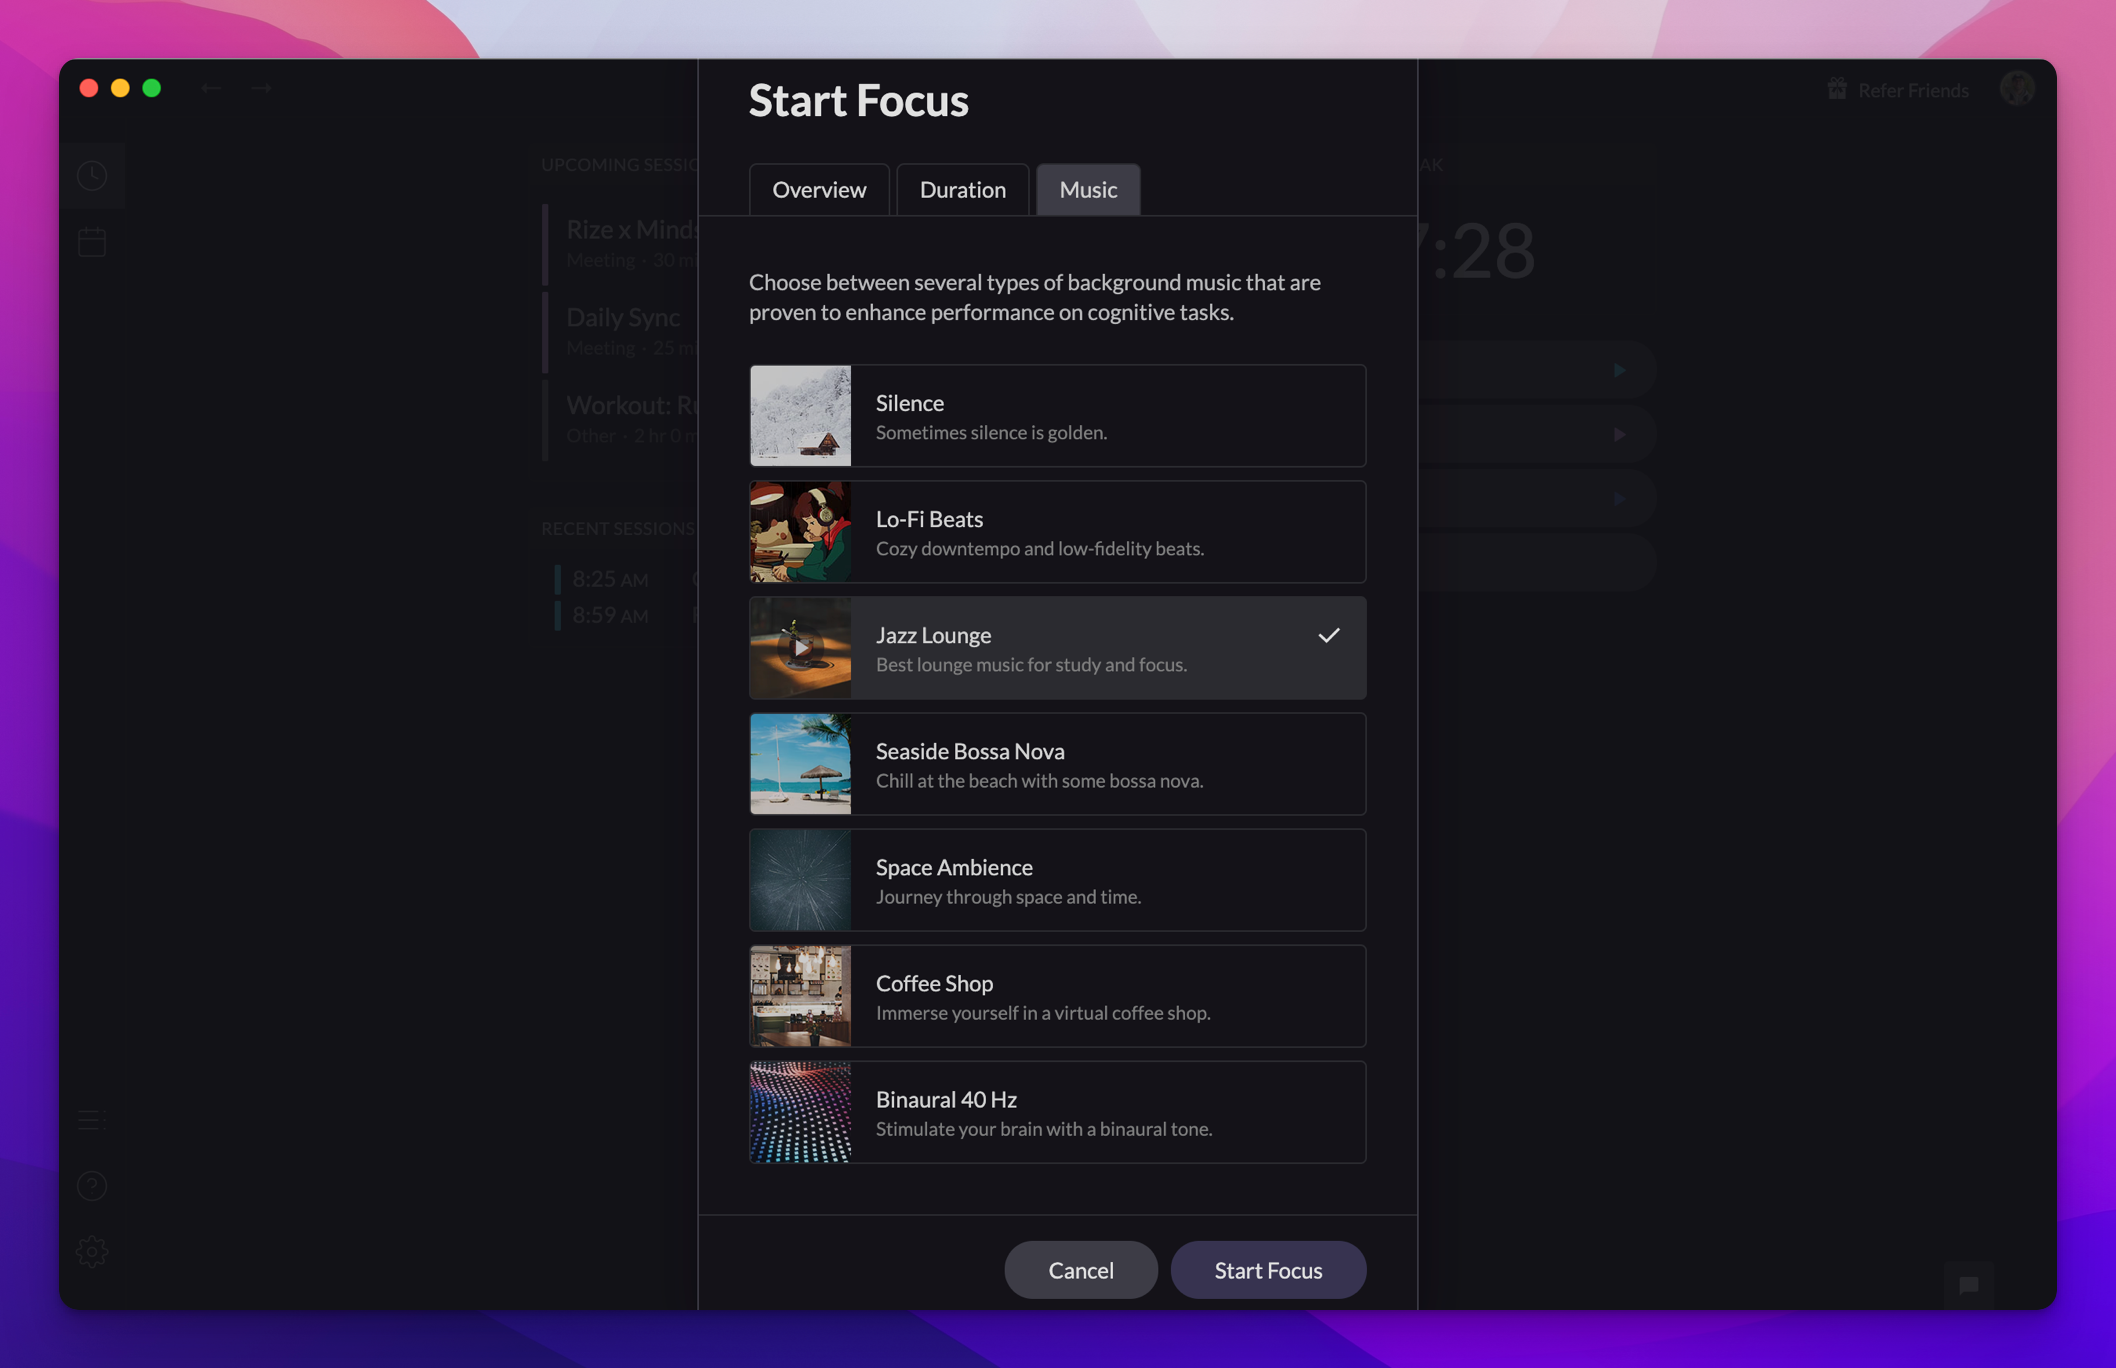
Task: Choose the Silence option
Action: (1057, 416)
